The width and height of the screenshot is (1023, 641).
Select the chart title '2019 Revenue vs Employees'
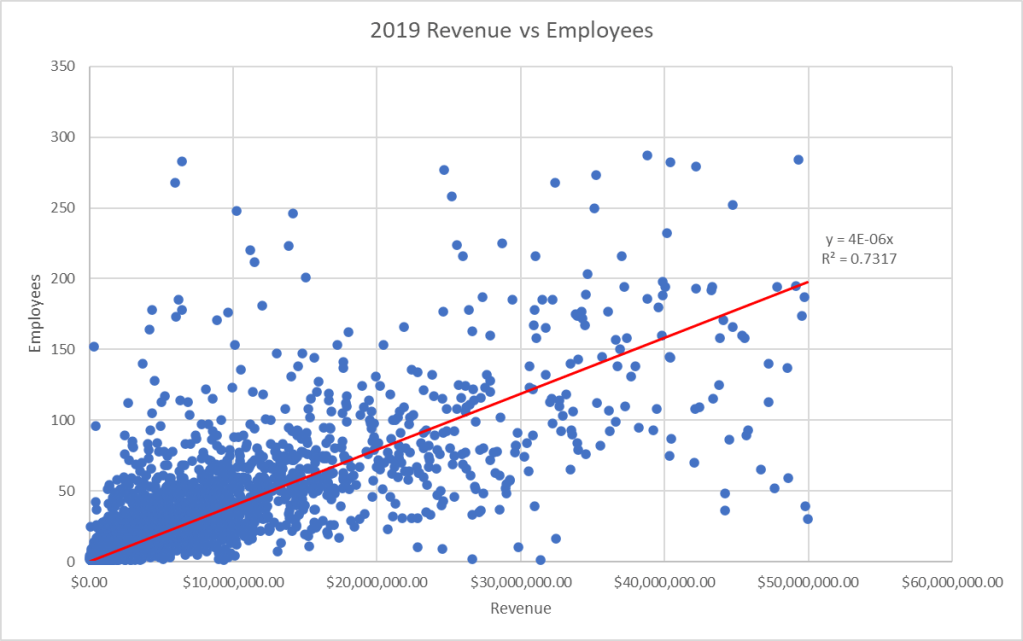click(x=510, y=31)
